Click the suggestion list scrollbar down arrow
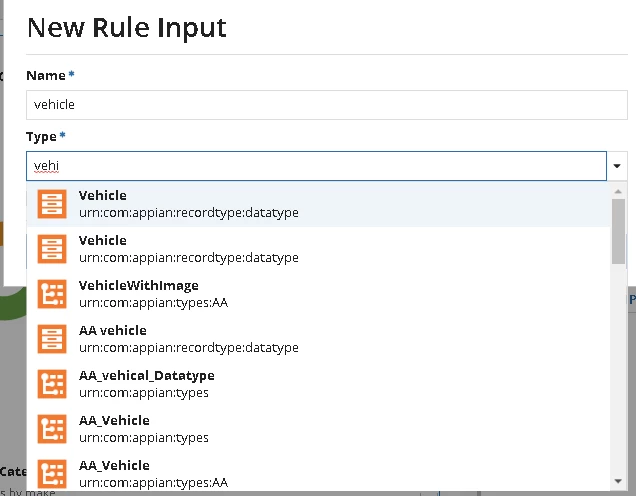636x496 pixels. [618, 481]
